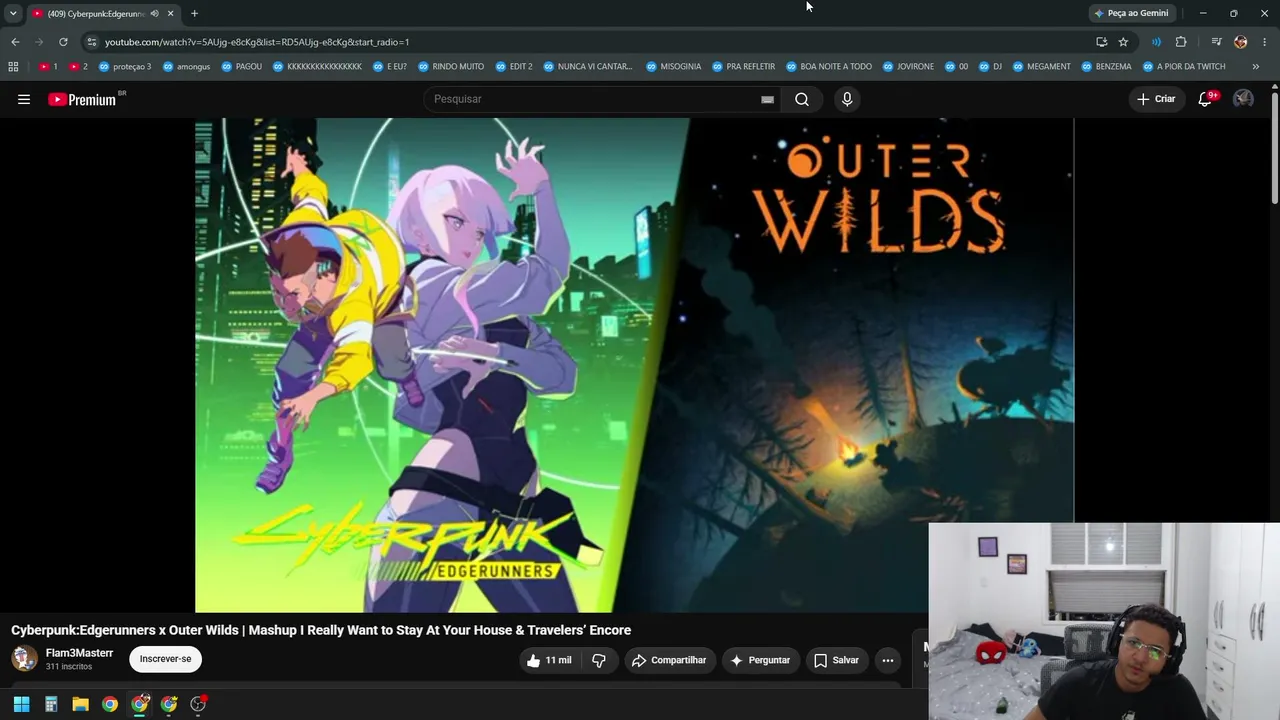
Task: Click the 'Peça ao Gemini' button
Action: [1132, 13]
